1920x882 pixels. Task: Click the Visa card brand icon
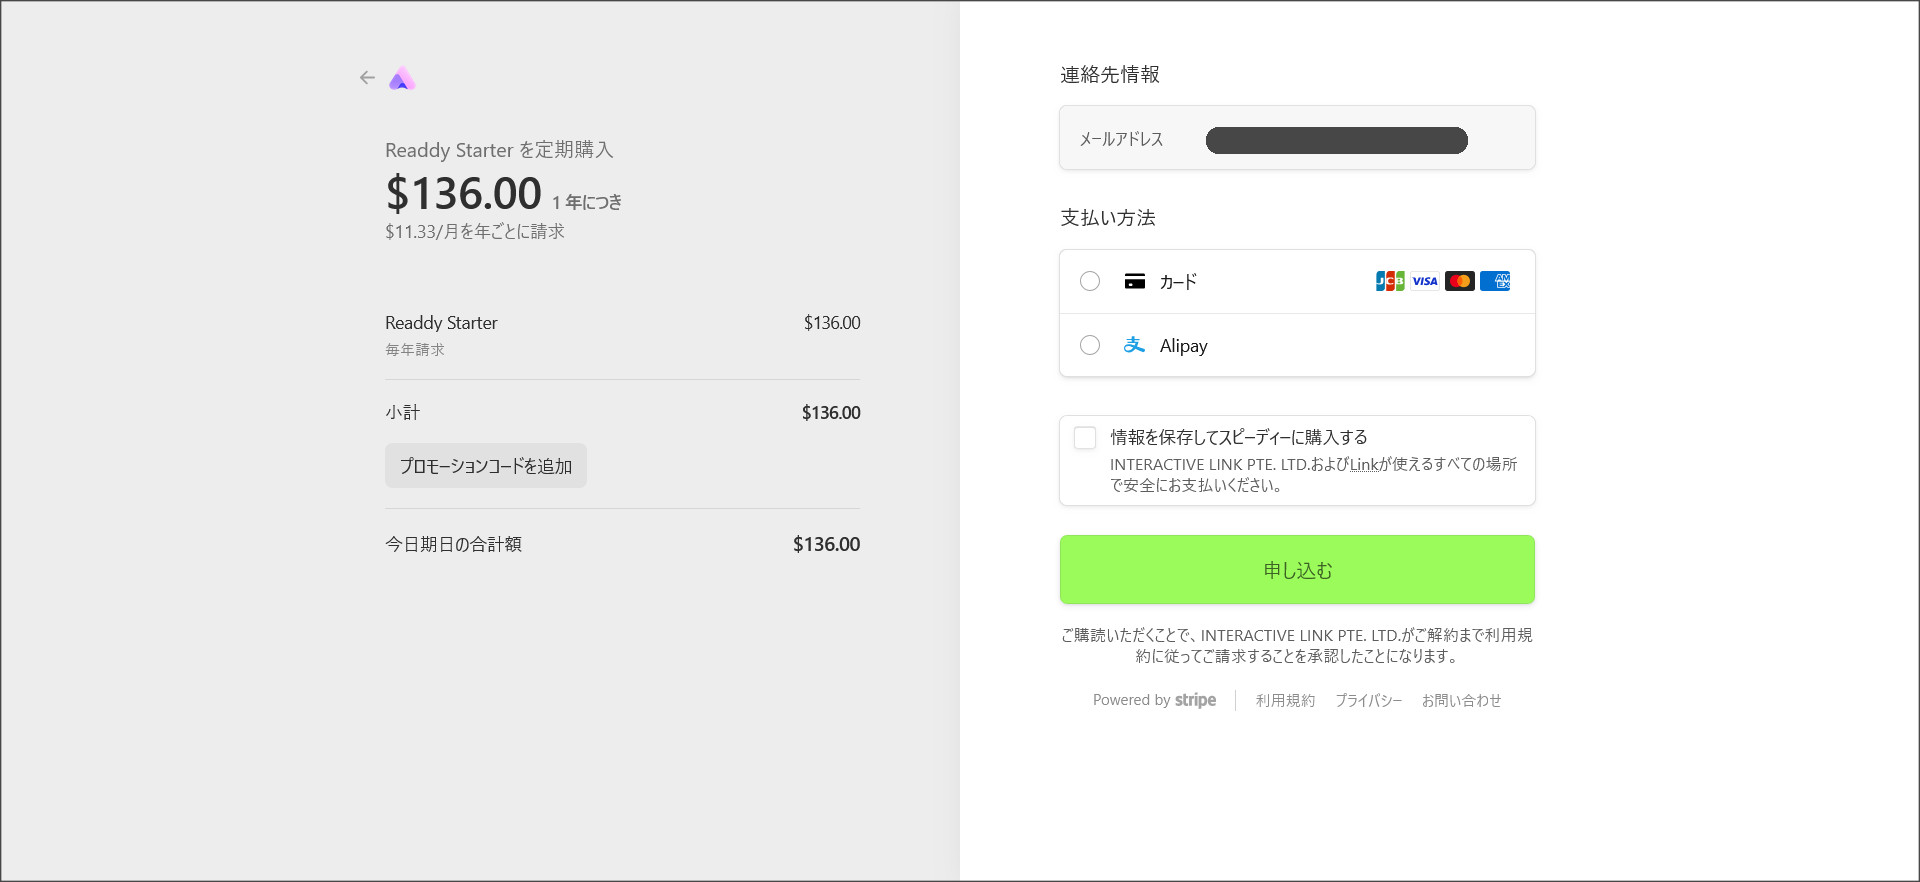pos(1424,281)
